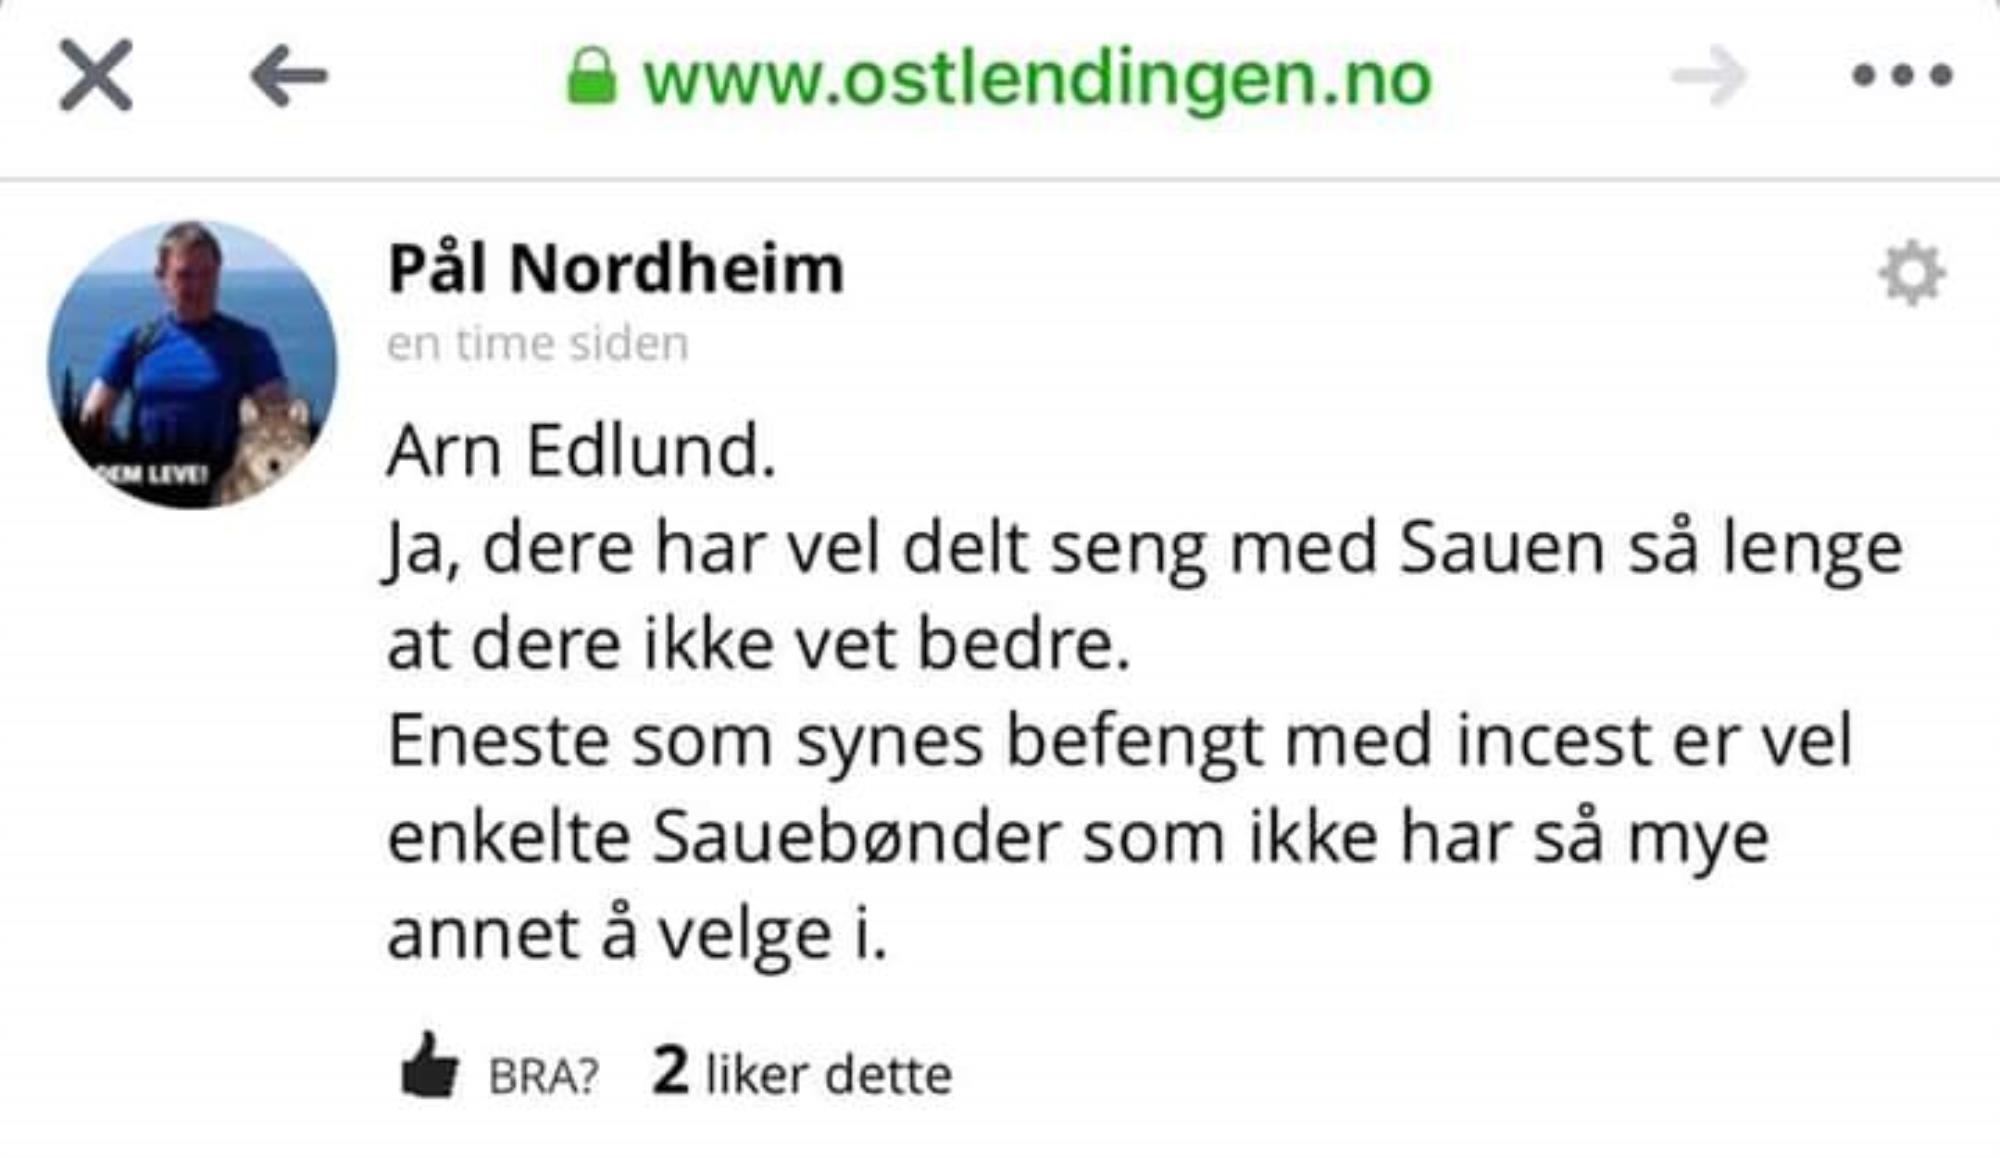The image size is (2000, 1158).
Task: Click the line starting "Eneste som synes"
Action: click(1120, 742)
